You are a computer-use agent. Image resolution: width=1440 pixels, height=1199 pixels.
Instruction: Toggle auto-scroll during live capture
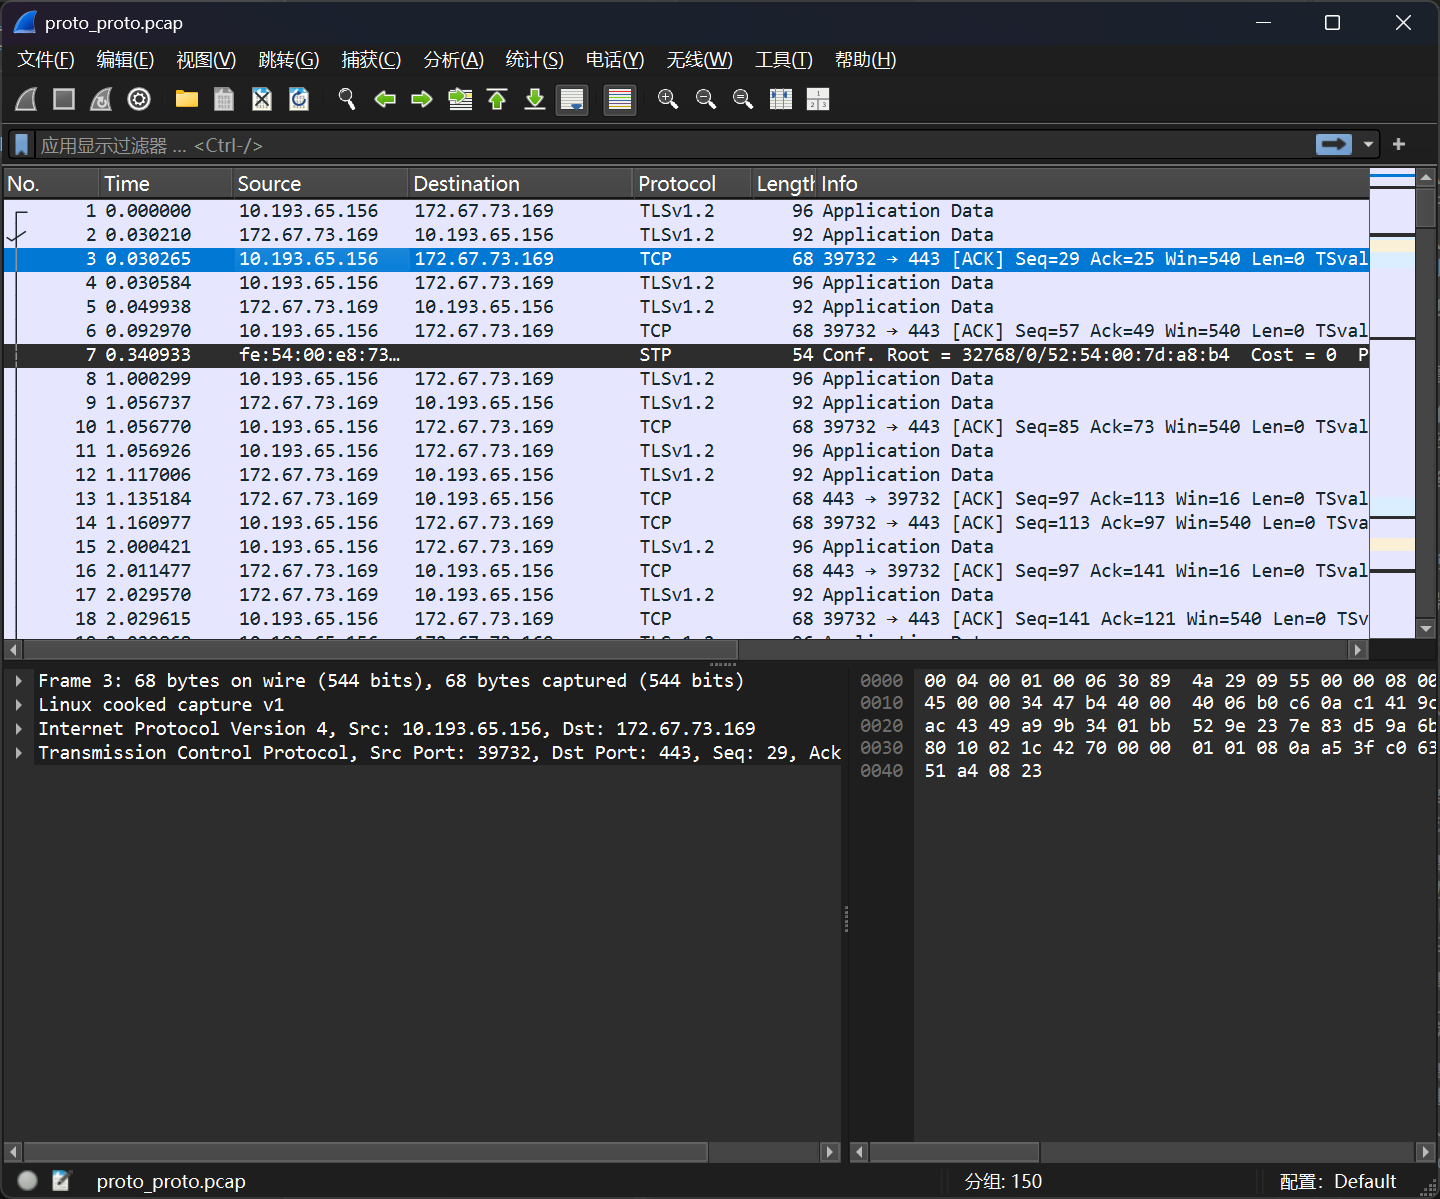pyautogui.click(x=572, y=99)
